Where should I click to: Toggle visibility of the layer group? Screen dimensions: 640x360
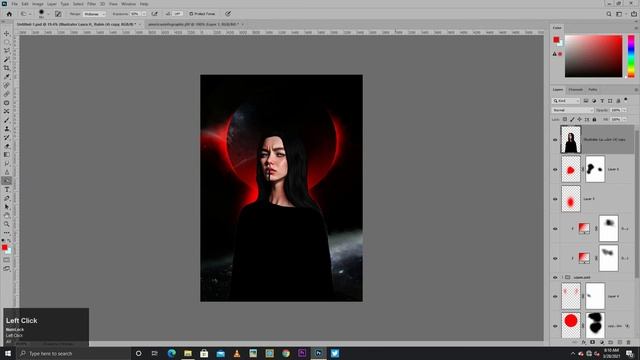coord(555,277)
